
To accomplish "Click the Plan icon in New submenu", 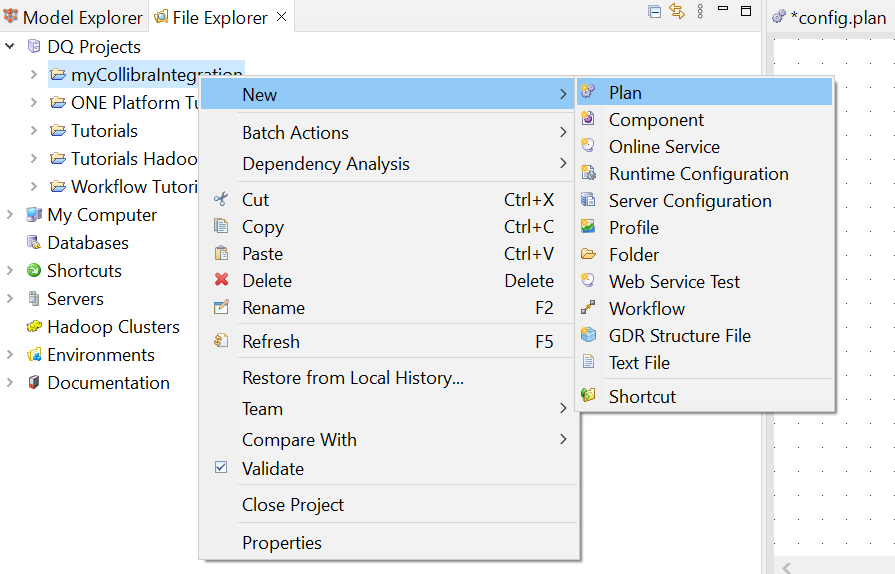I will pyautogui.click(x=589, y=92).
